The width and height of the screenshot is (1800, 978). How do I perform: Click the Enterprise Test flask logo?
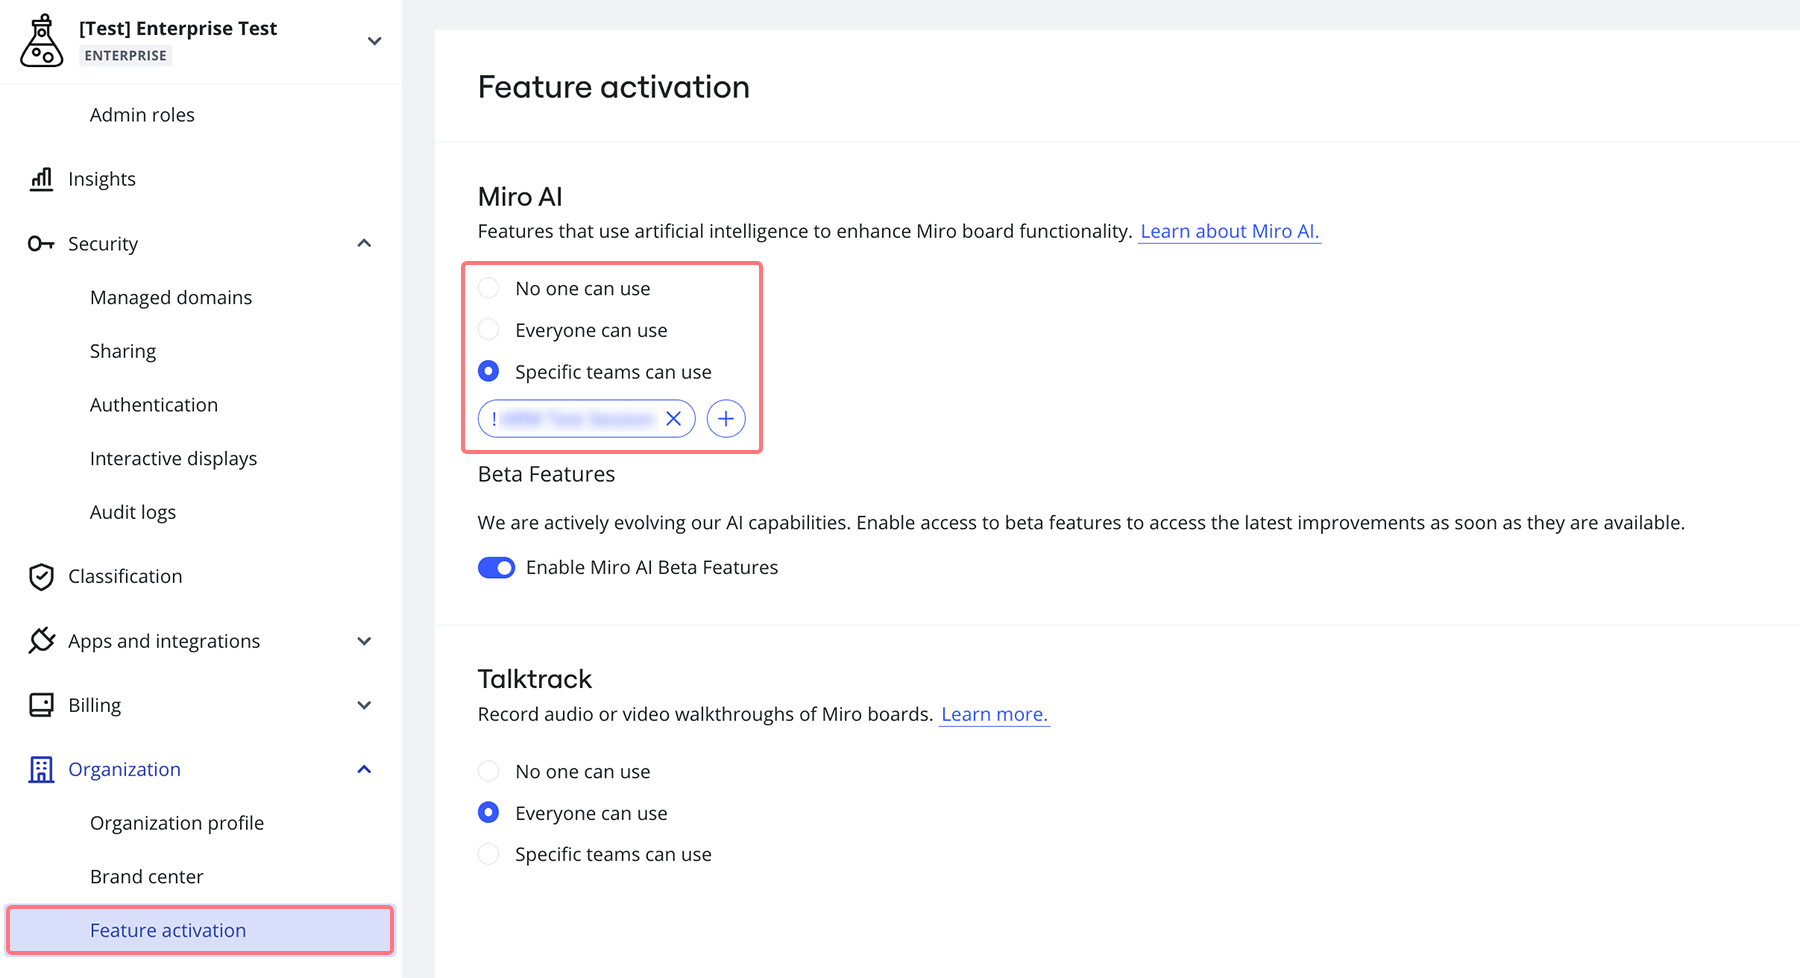(x=40, y=38)
